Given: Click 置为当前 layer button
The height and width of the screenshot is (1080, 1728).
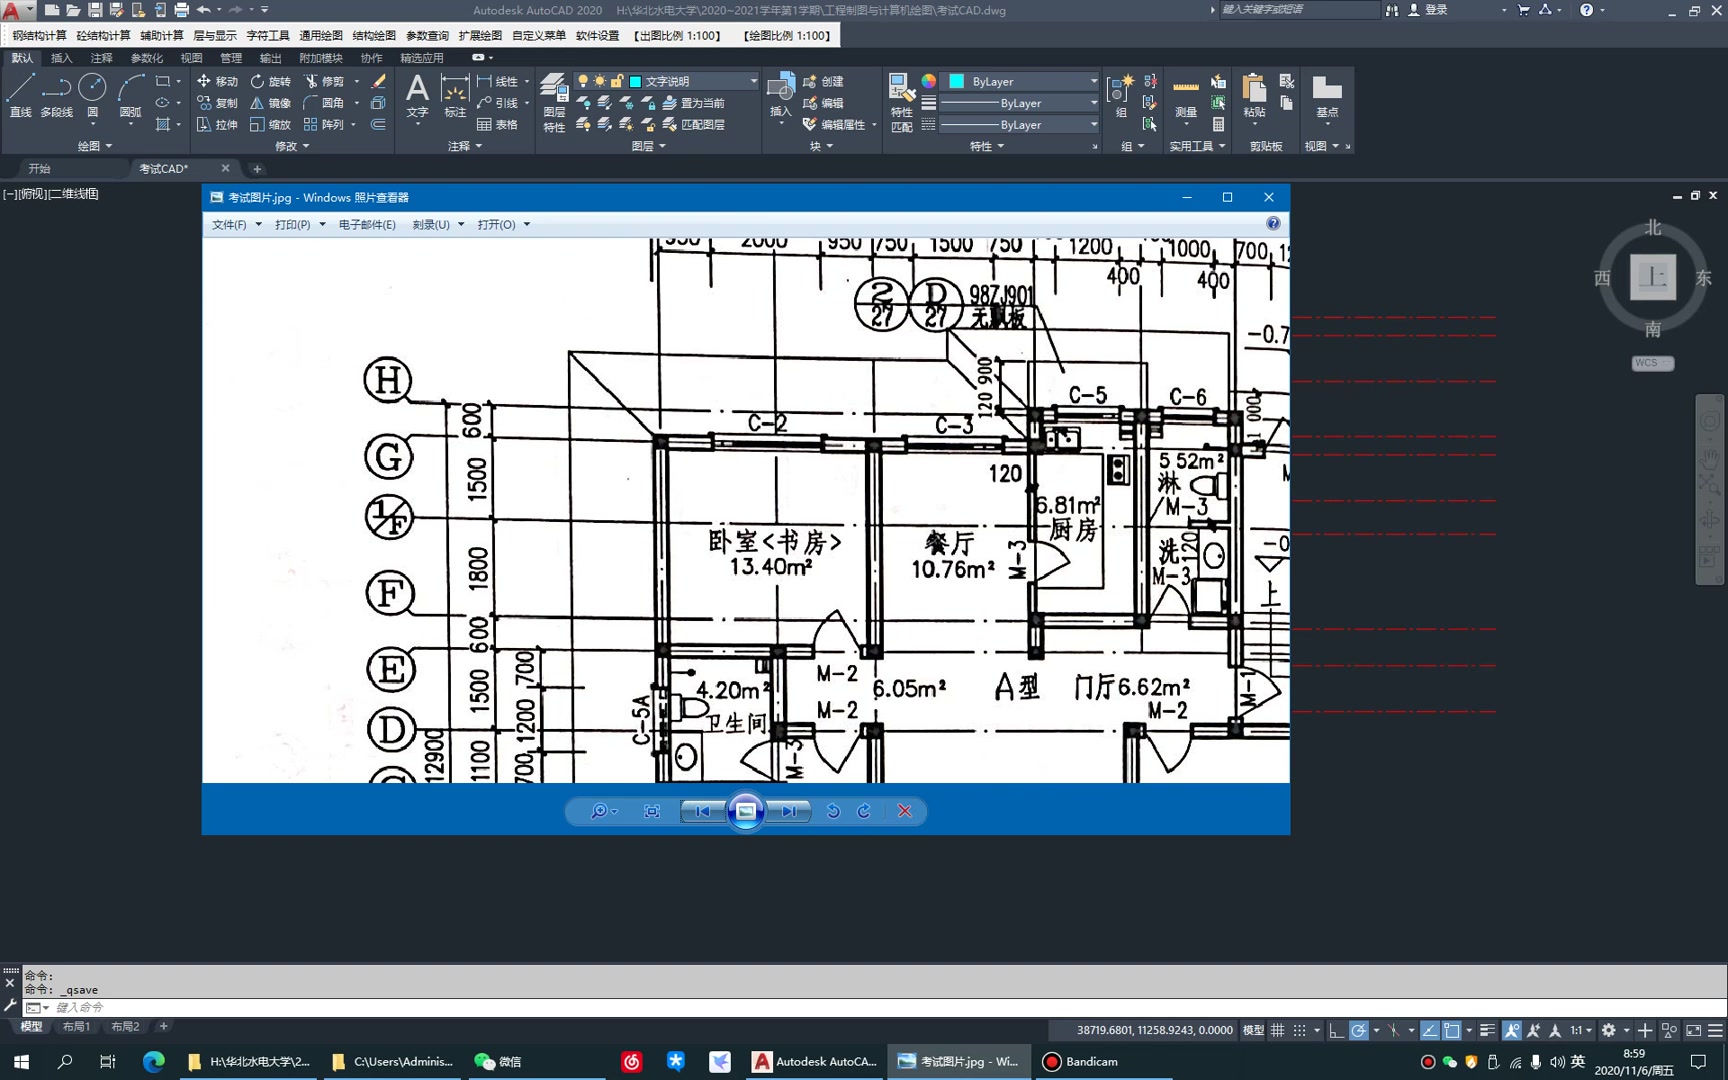Looking at the screenshot, I should pyautogui.click(x=693, y=103).
